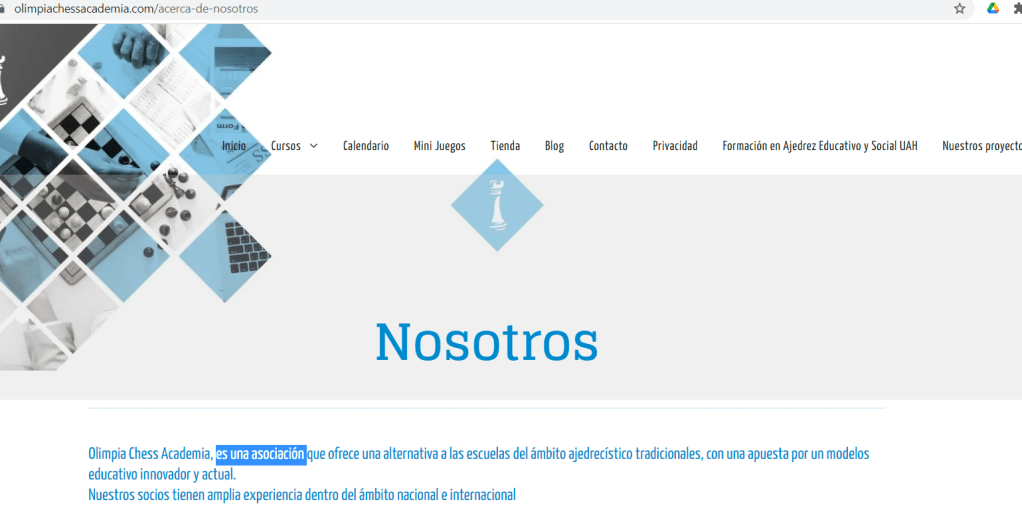Click the highlighted text "es una asociación"
The image size is (1022, 514).
(260, 455)
